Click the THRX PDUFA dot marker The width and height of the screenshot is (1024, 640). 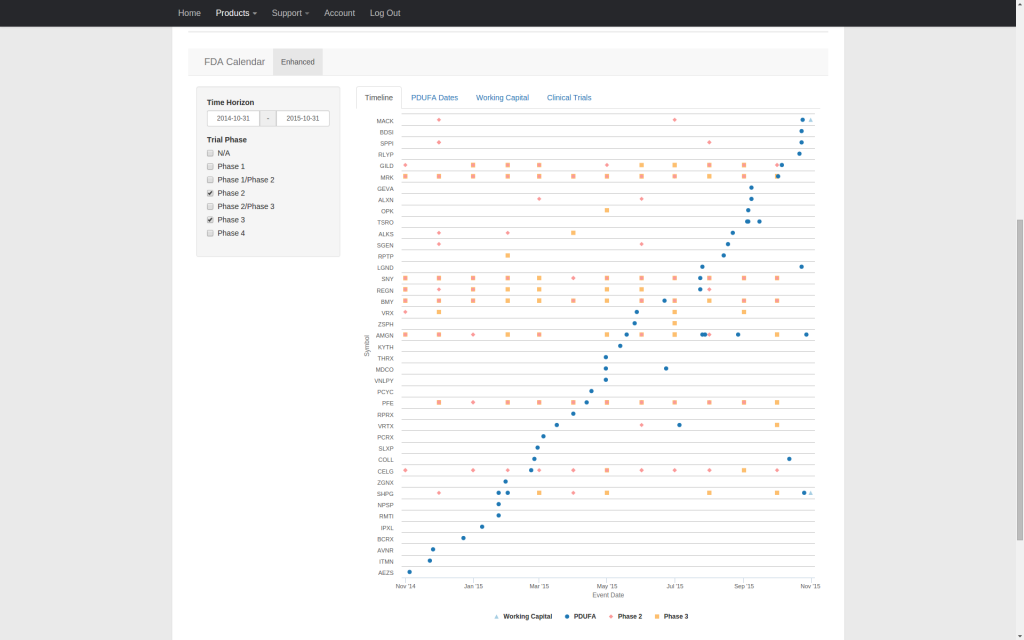(x=606, y=357)
